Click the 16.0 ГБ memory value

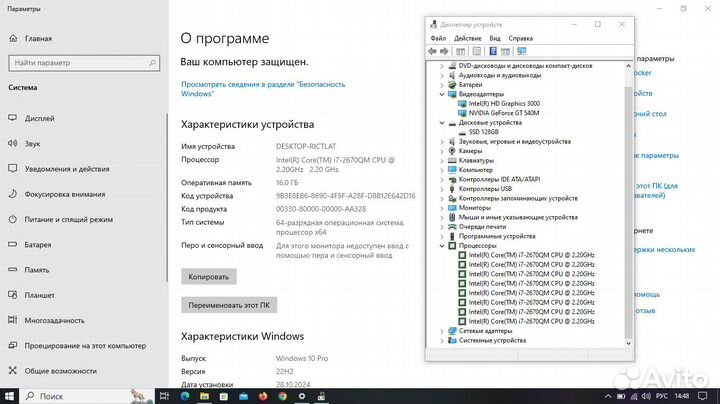(x=287, y=183)
